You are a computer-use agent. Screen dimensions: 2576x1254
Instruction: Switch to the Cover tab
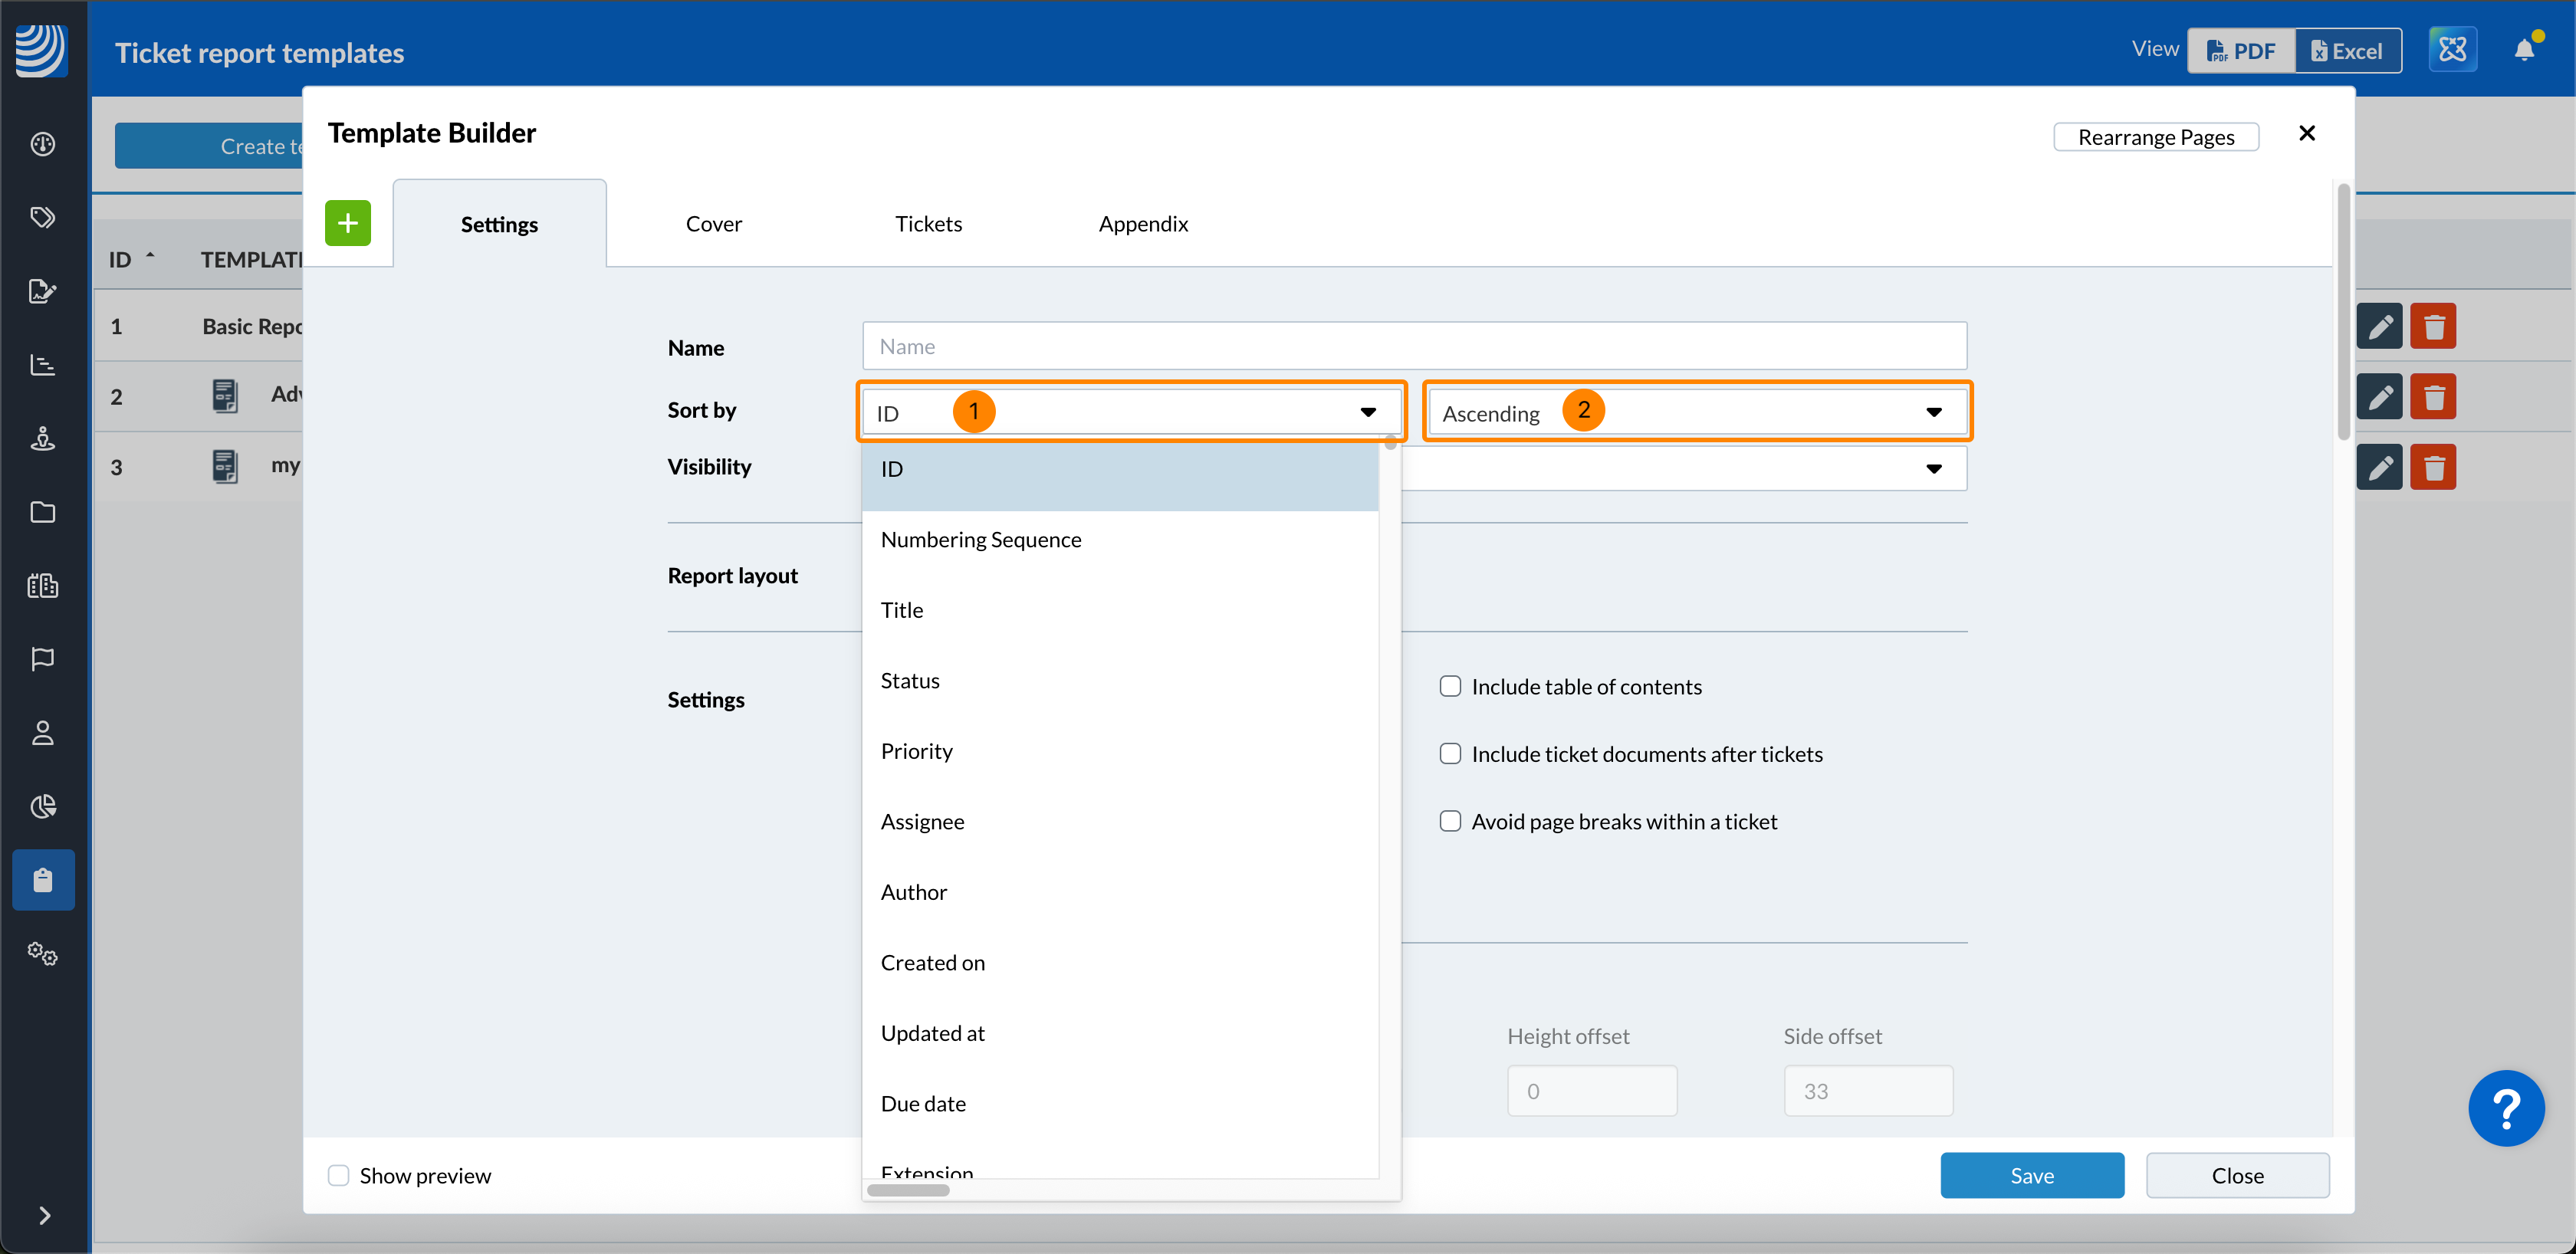pos(713,224)
